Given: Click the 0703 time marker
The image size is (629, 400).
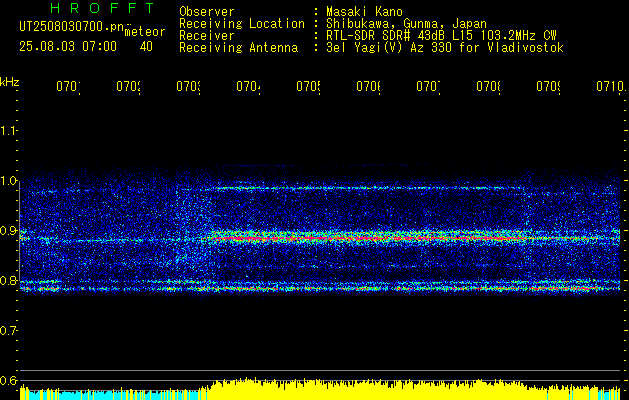Looking at the screenshot, I should (189, 87).
